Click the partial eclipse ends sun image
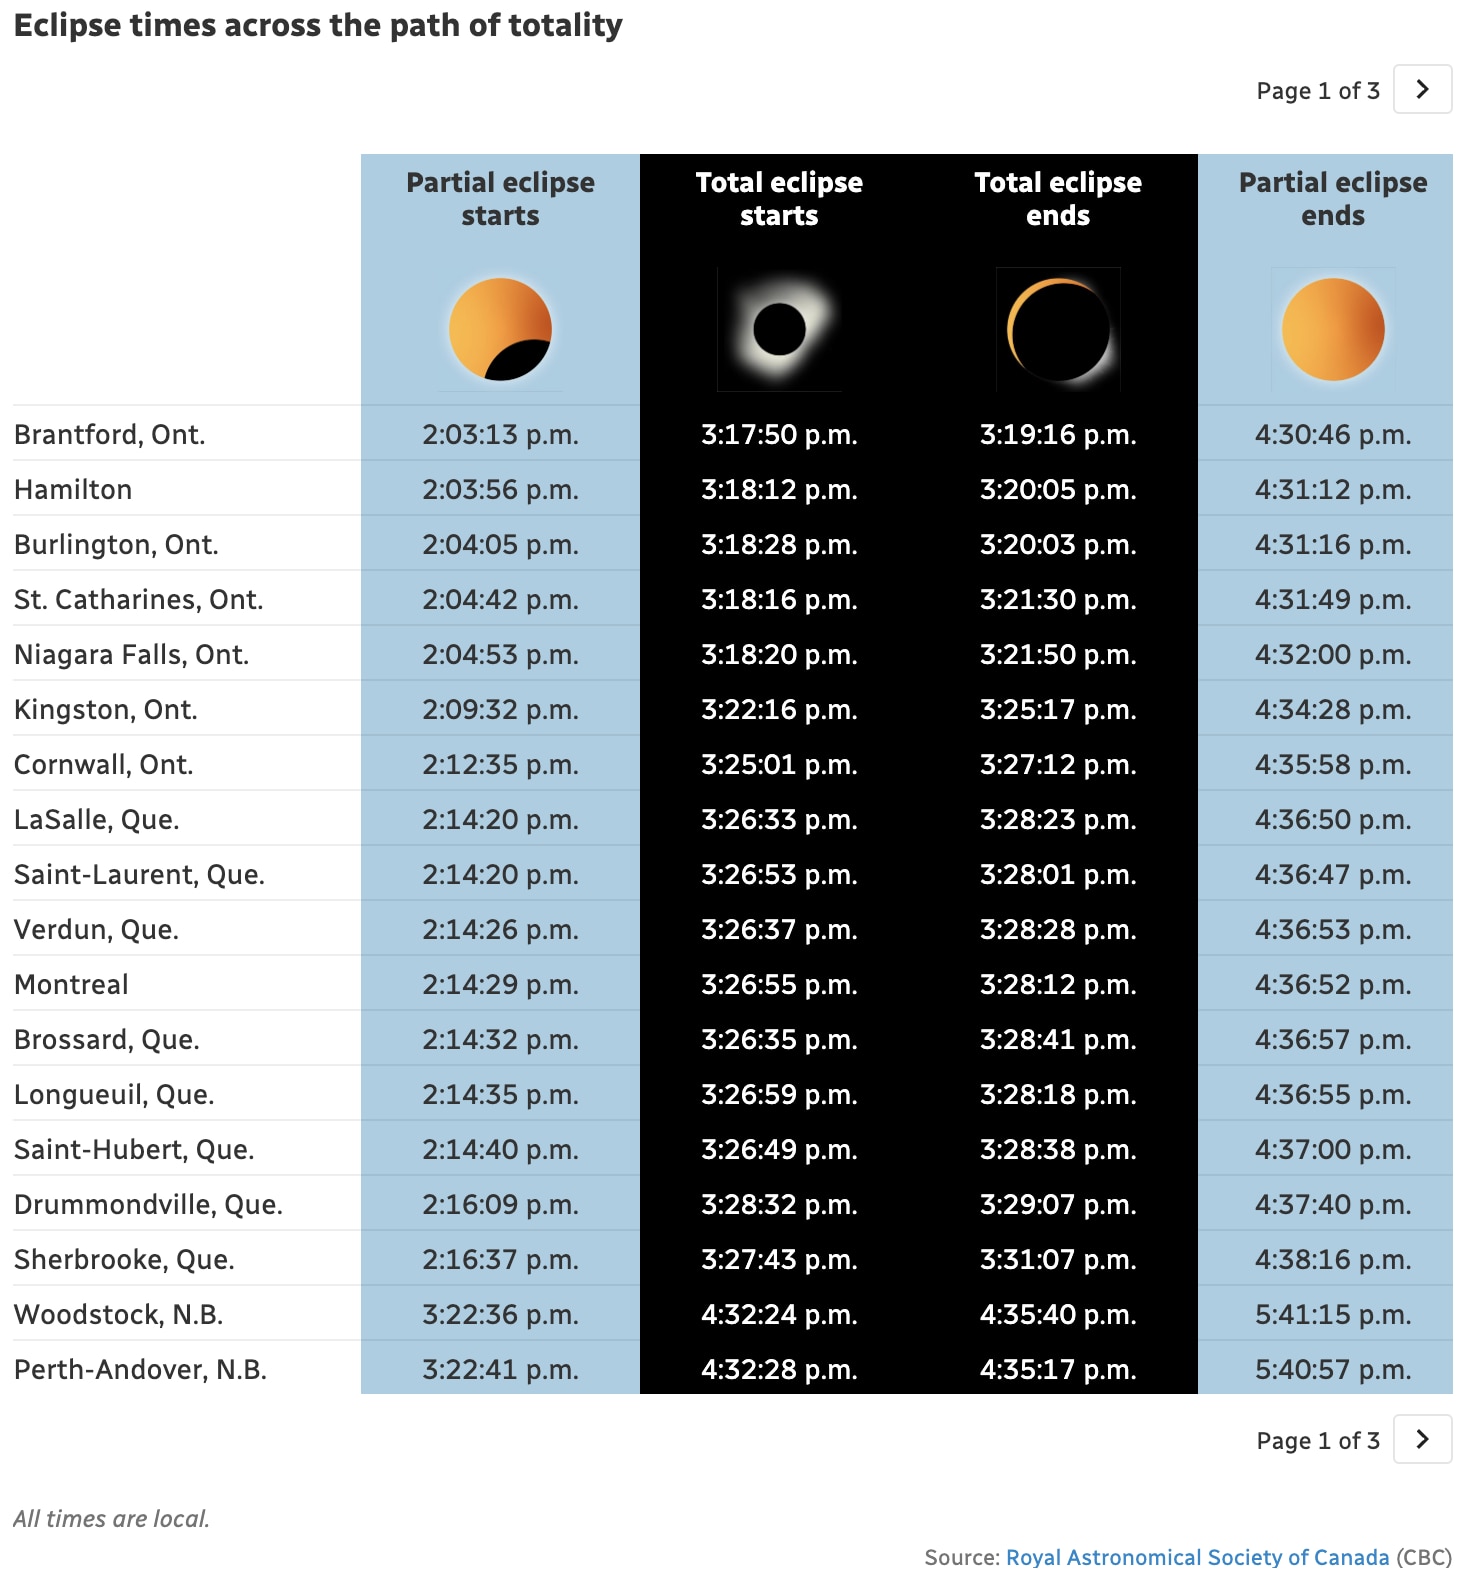1464x1584 pixels. tap(1333, 329)
